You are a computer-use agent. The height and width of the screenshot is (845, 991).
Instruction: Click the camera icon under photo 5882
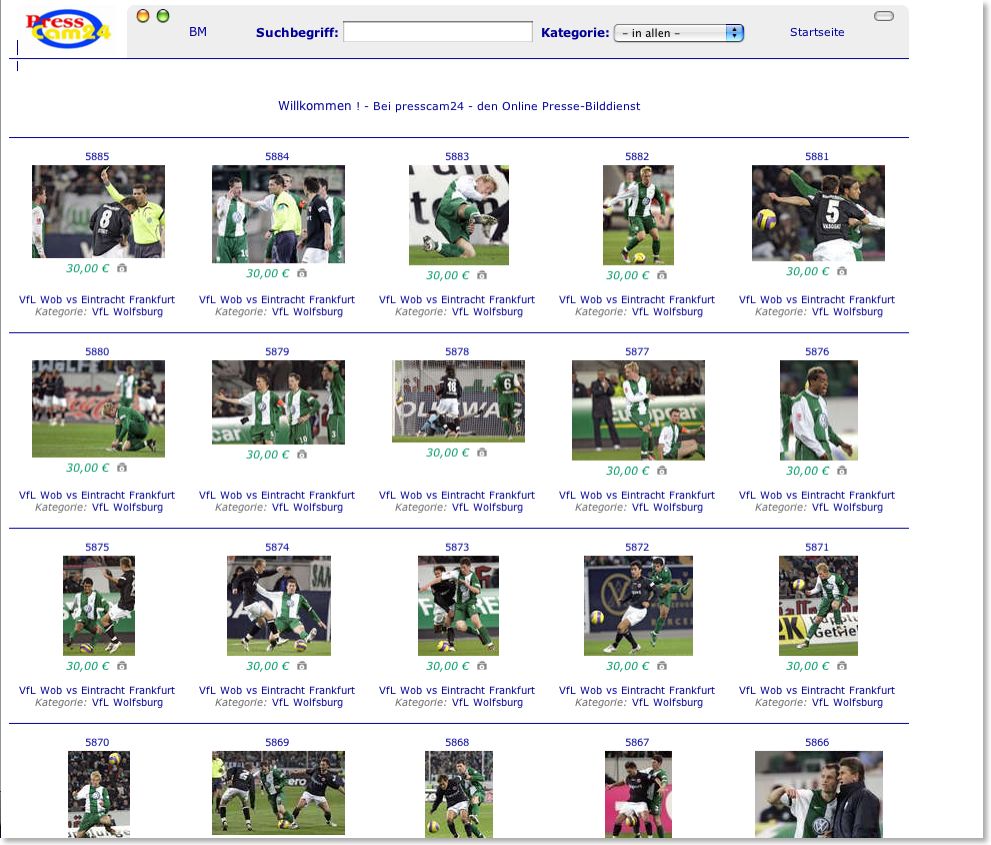coord(662,275)
